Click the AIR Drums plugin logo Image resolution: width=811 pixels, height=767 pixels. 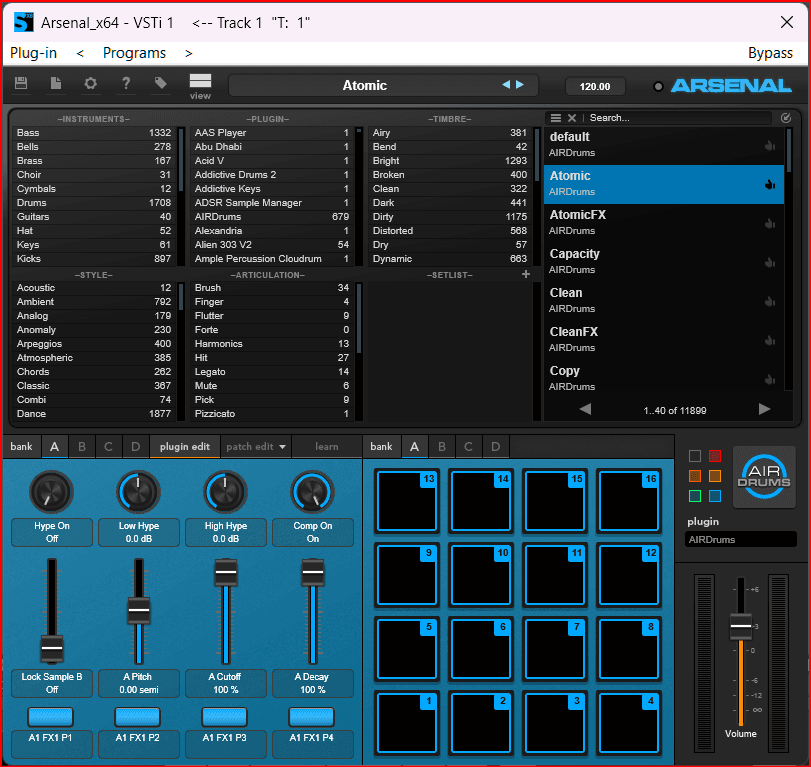[x=764, y=477]
